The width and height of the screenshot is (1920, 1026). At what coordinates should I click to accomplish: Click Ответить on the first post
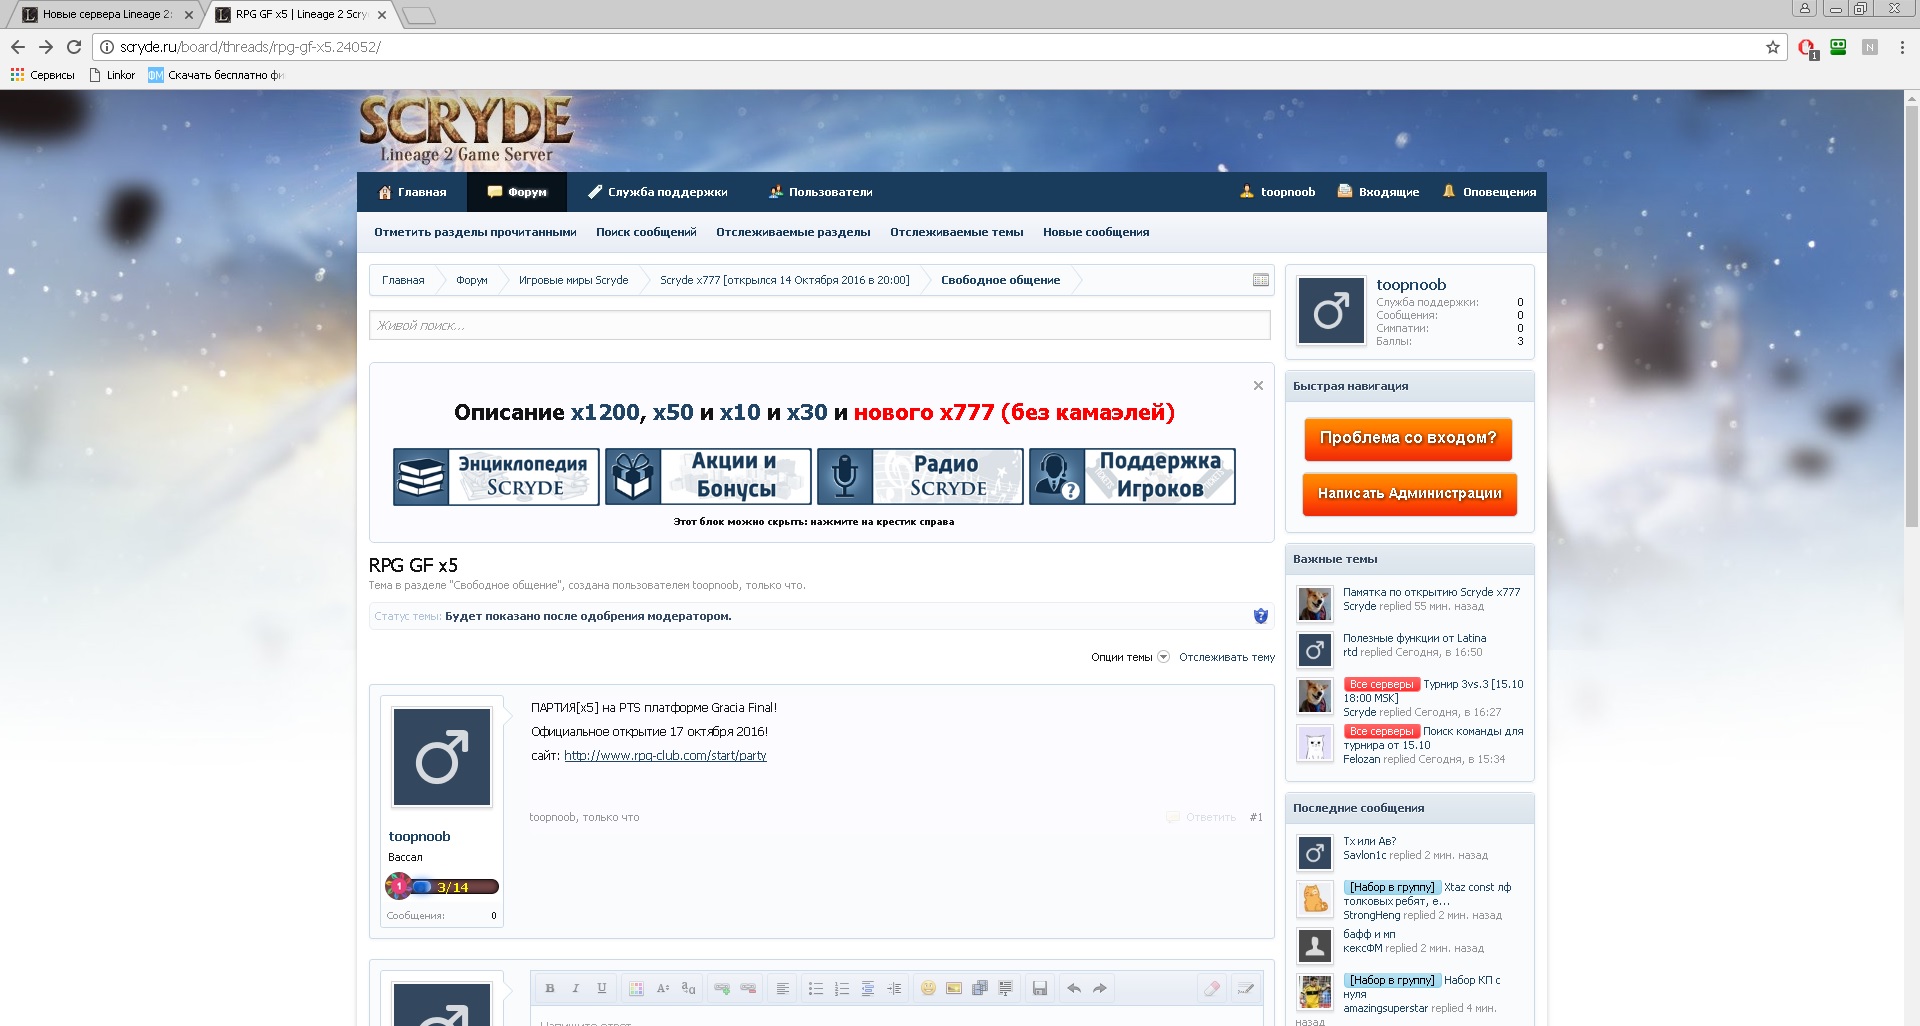point(1202,817)
